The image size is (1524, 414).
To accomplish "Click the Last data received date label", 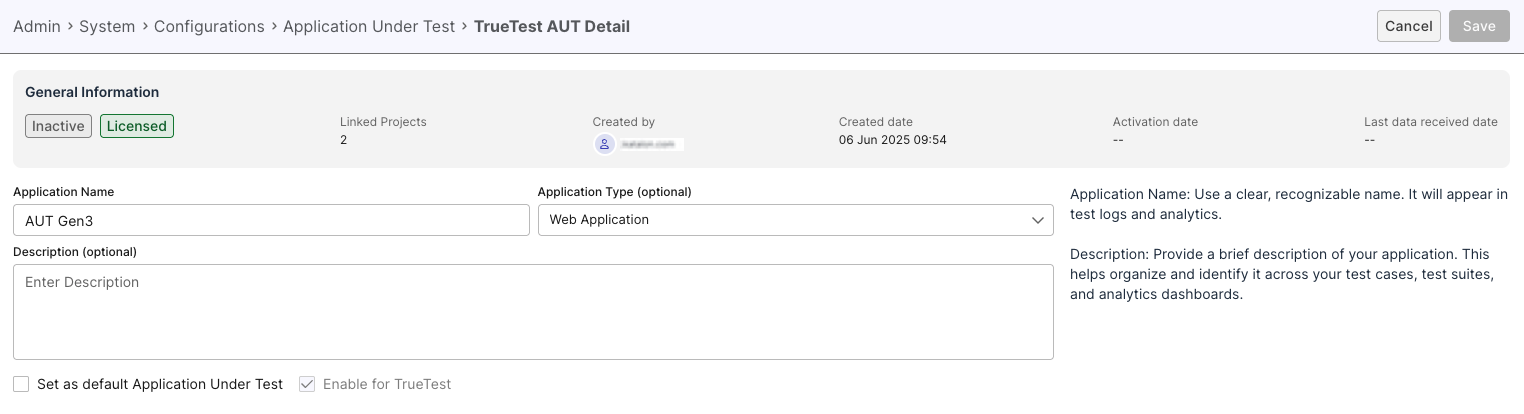I will [x=1431, y=122].
